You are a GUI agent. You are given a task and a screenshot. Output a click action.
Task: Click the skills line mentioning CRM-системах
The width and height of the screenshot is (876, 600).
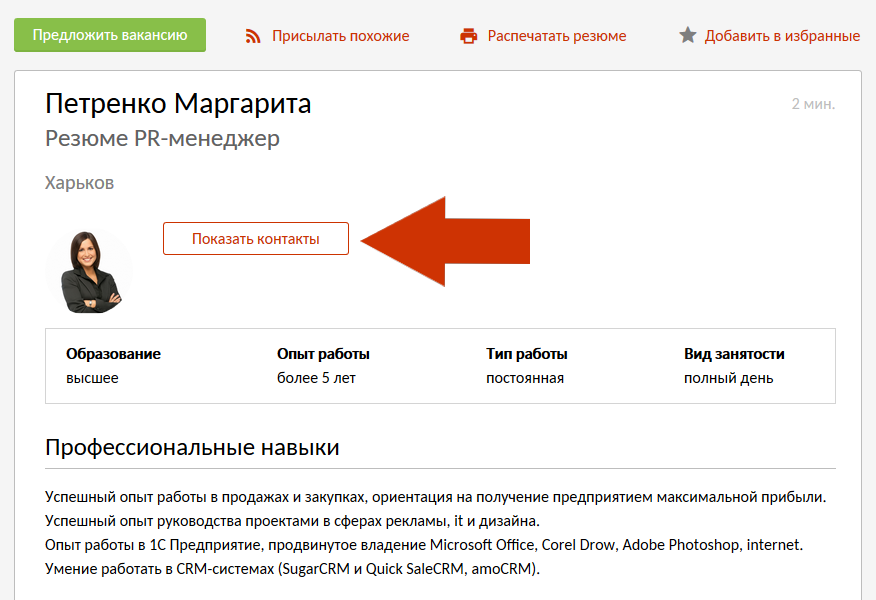pos(292,569)
